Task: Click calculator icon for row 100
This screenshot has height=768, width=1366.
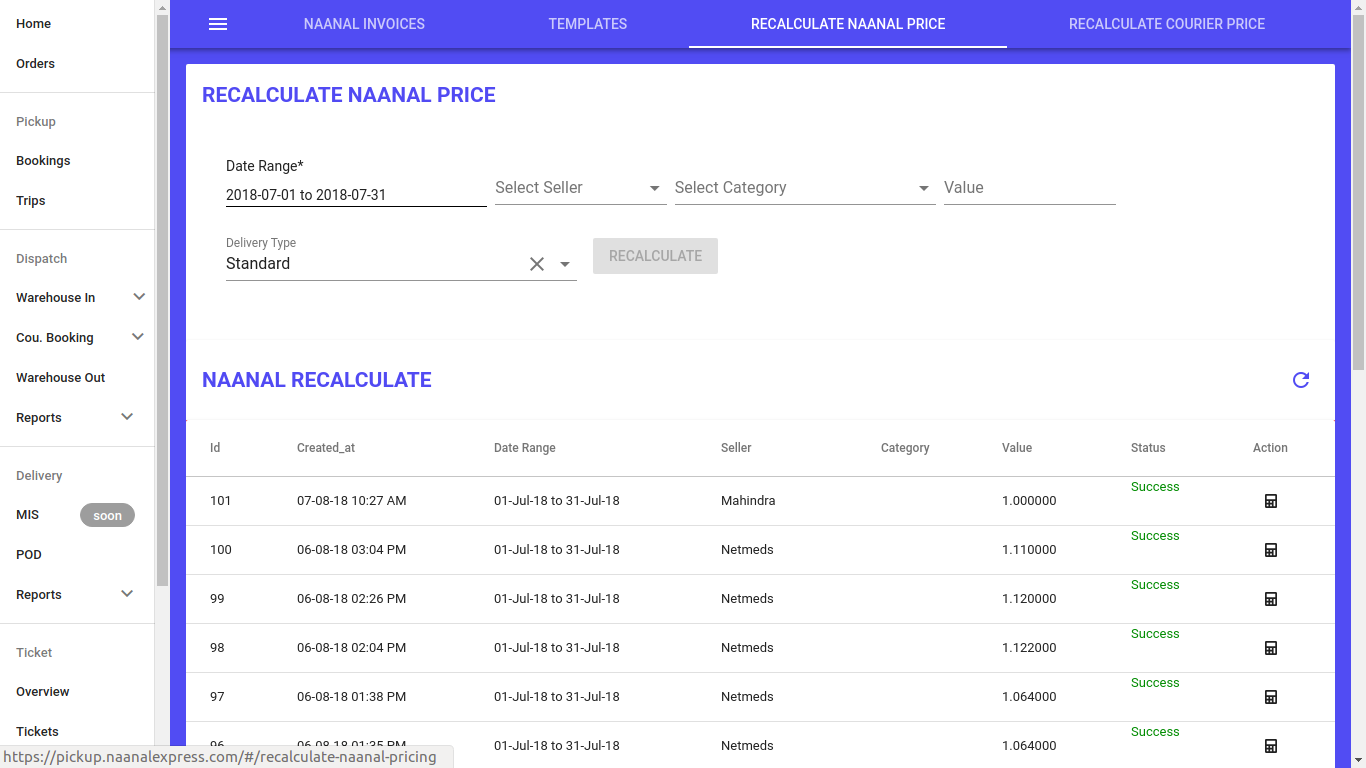Action: click(1271, 550)
